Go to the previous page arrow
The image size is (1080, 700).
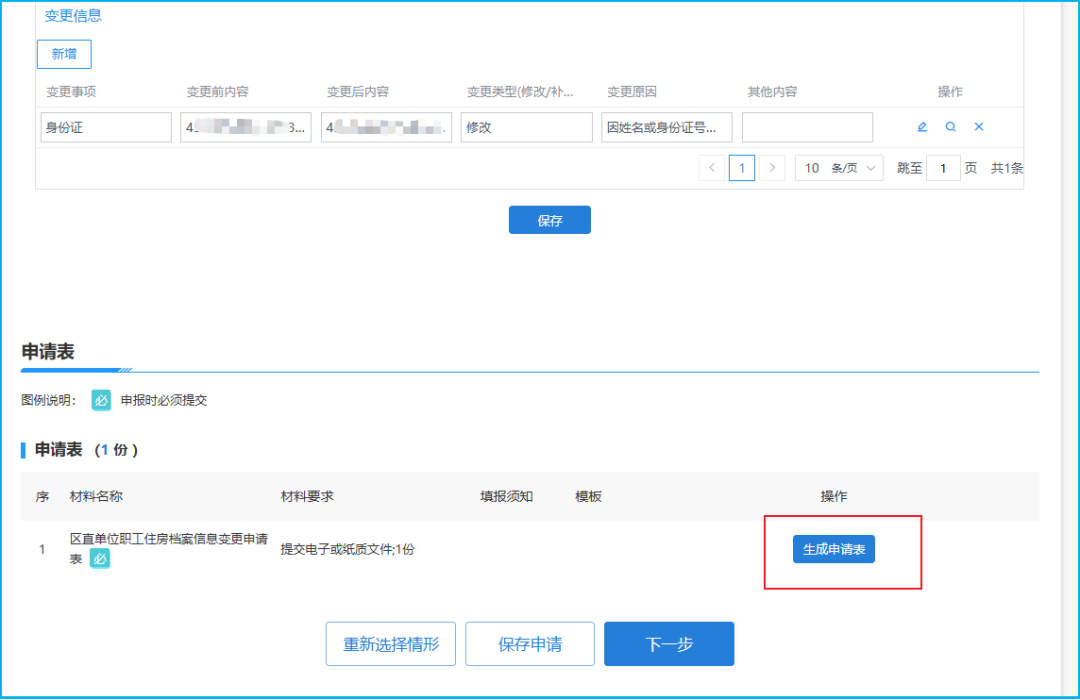point(712,168)
